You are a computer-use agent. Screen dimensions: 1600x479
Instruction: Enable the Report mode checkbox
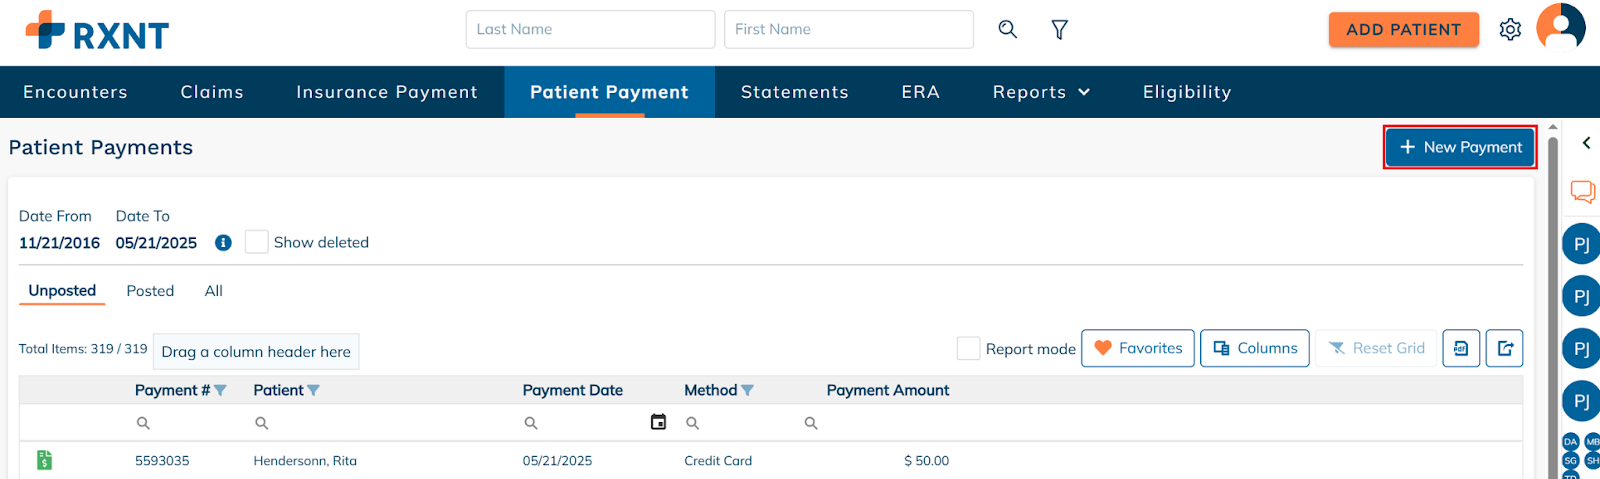point(968,348)
